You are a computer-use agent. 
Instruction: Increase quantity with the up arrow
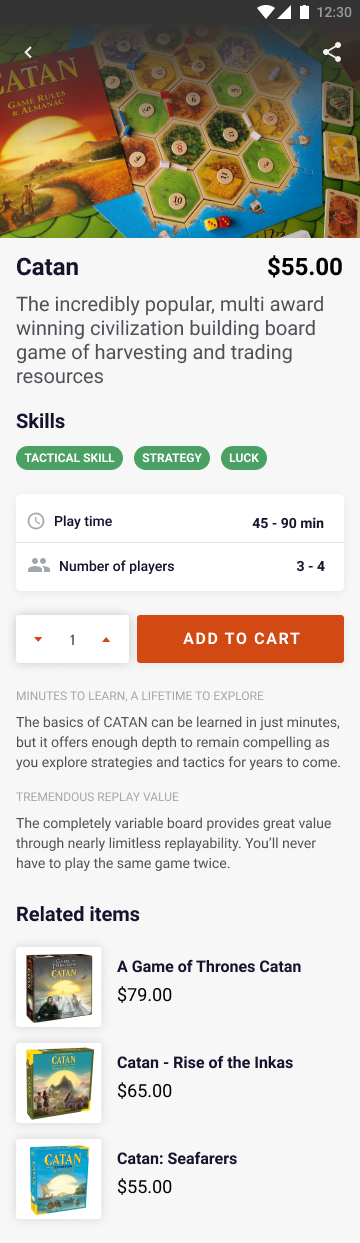(106, 639)
